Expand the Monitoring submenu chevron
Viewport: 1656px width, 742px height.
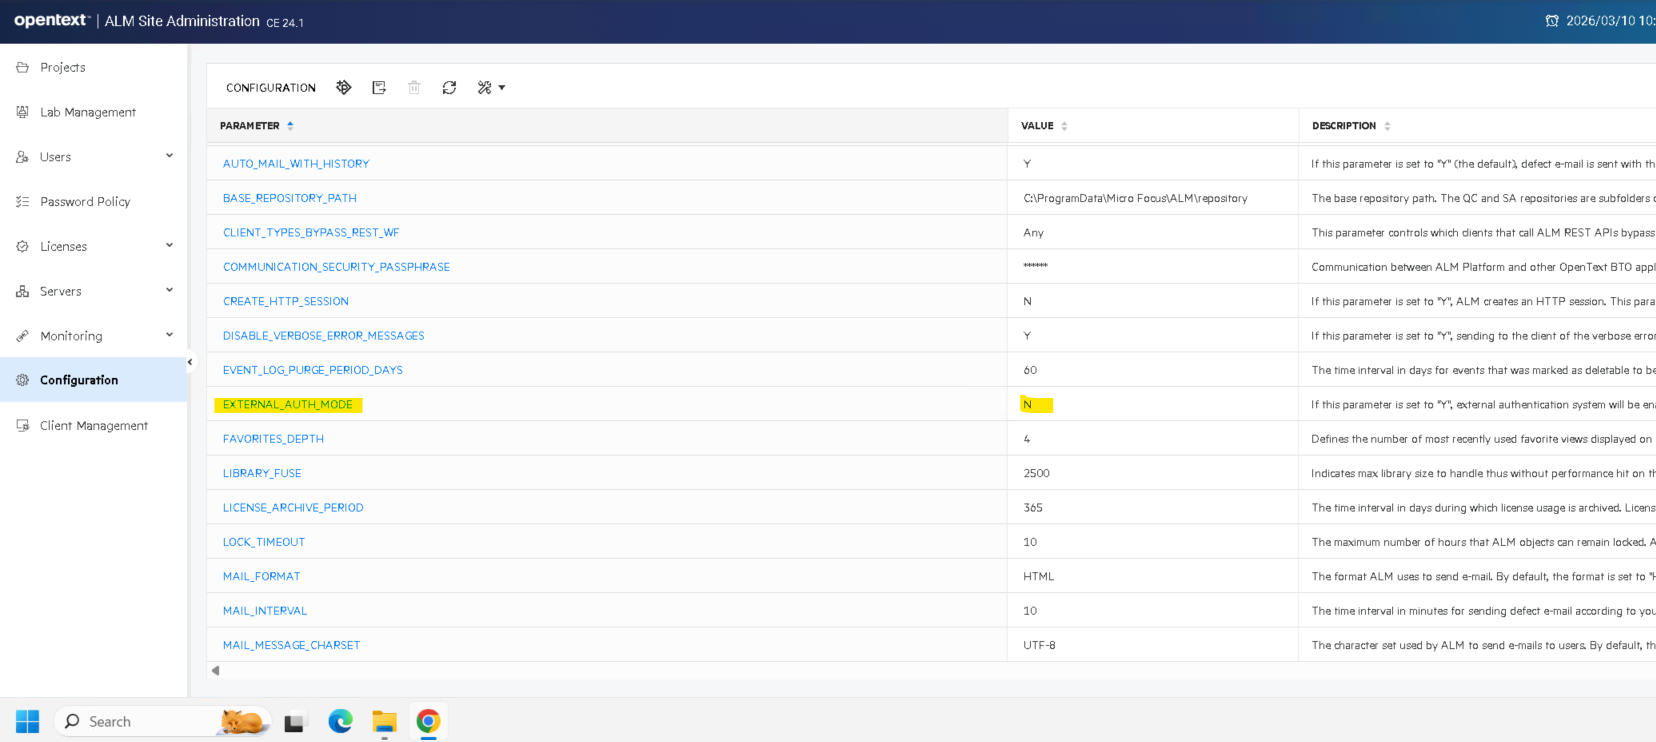[169, 335]
